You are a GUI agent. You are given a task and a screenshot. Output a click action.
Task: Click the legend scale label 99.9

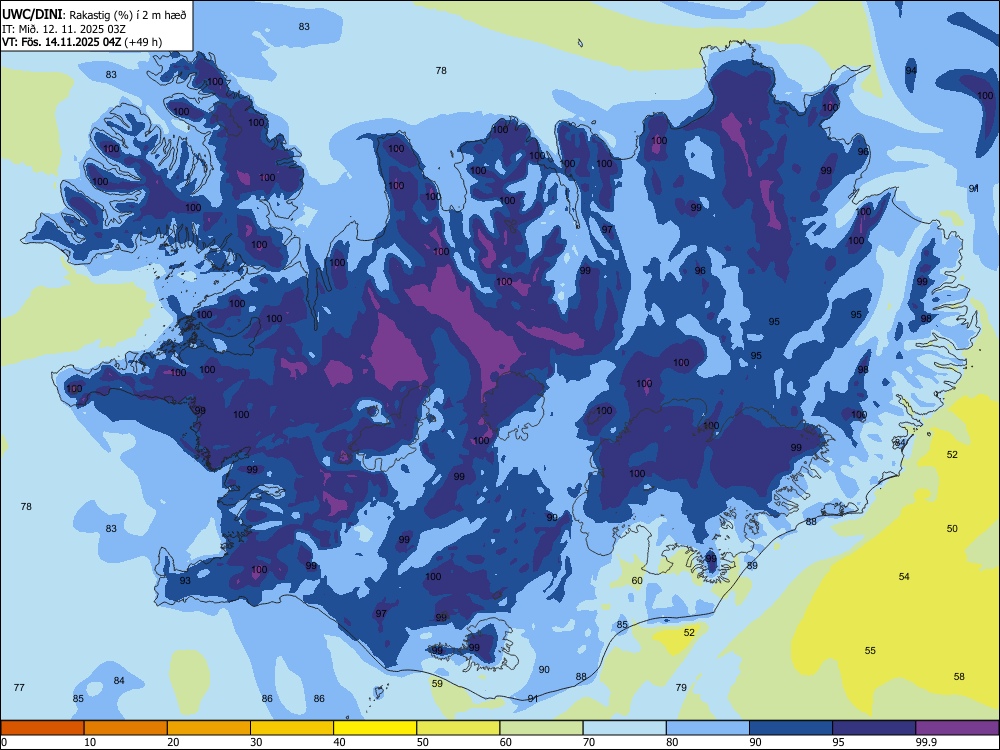coord(926,742)
